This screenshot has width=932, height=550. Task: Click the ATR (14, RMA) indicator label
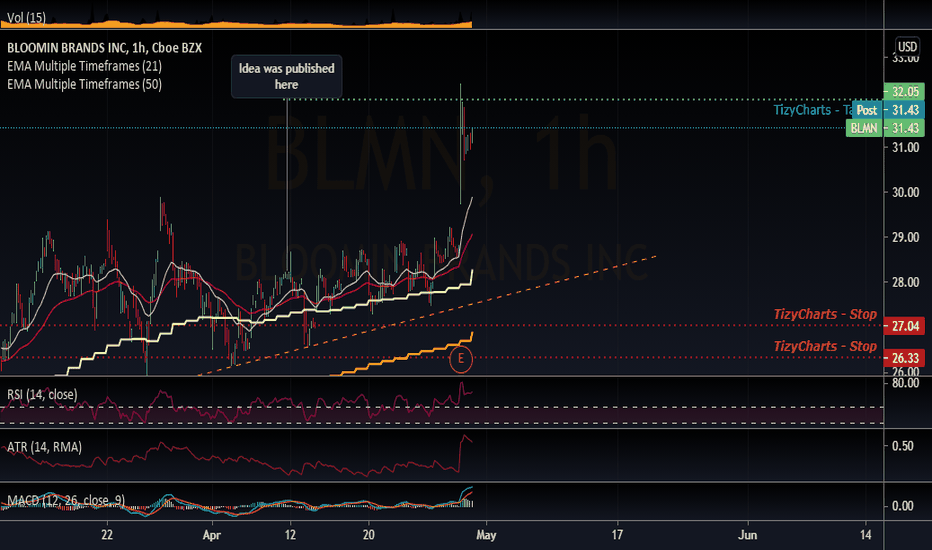click(x=45, y=447)
